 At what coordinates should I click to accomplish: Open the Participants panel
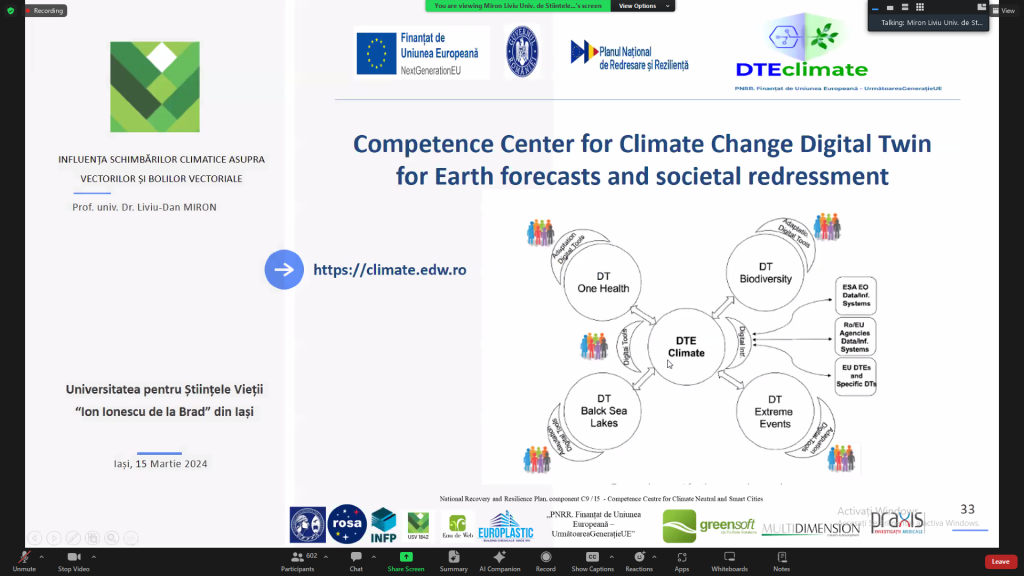(x=296, y=559)
